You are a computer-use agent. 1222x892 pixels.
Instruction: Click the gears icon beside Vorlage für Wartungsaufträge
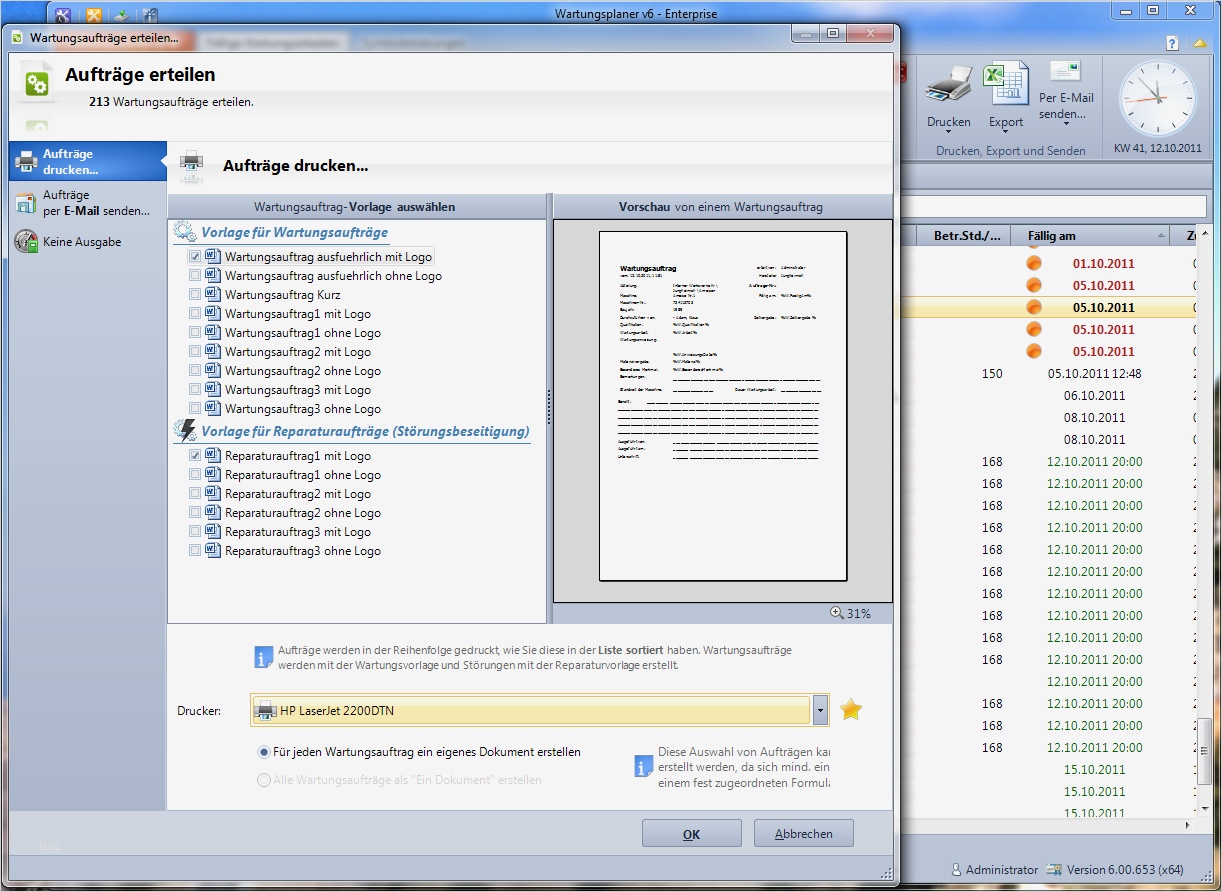185,232
